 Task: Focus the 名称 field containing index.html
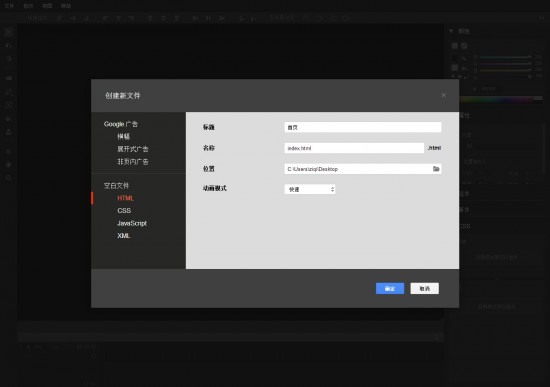click(x=354, y=148)
